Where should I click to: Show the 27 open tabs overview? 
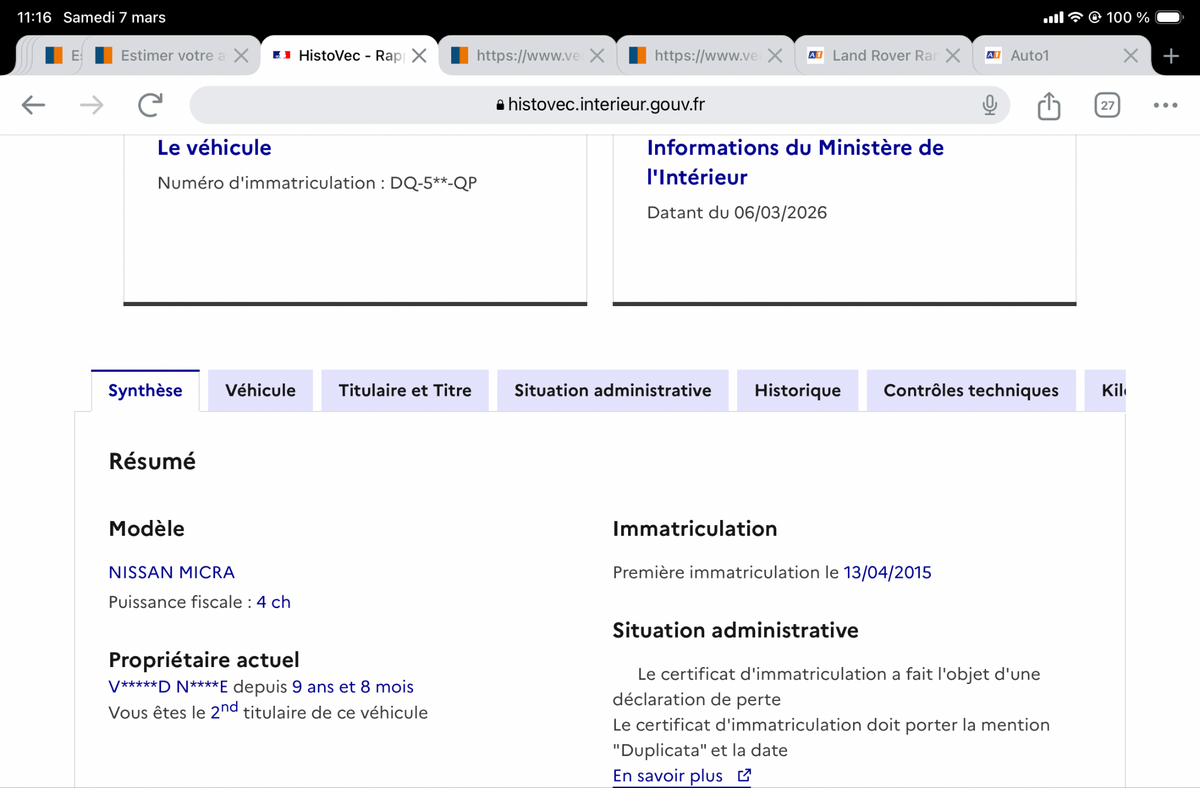tap(1107, 105)
